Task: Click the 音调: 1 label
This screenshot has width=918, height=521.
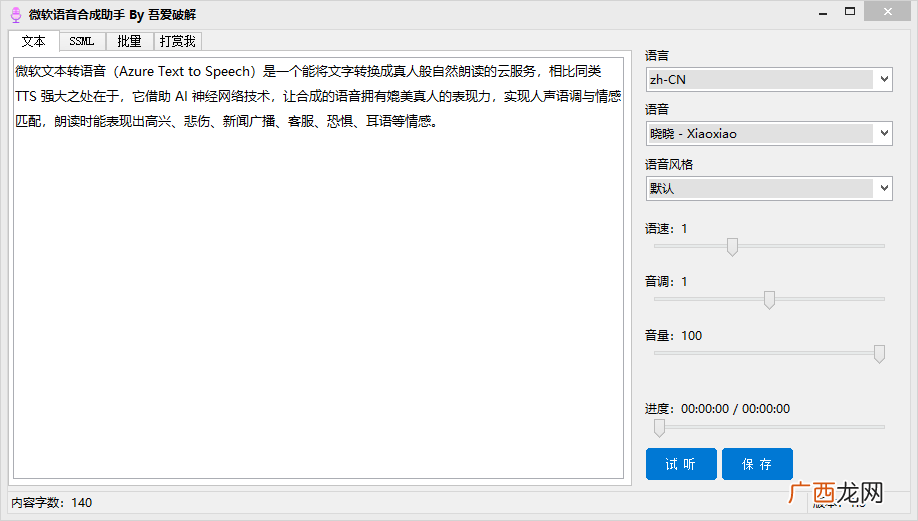Action: [x=666, y=282]
